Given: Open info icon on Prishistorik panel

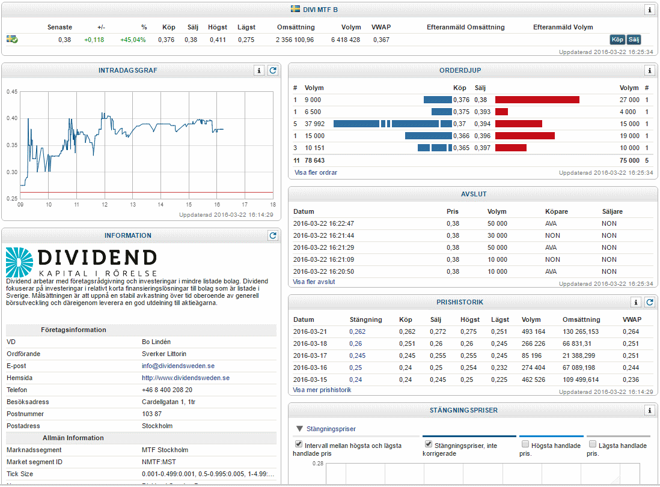Looking at the screenshot, I should pyautogui.click(x=636, y=302).
